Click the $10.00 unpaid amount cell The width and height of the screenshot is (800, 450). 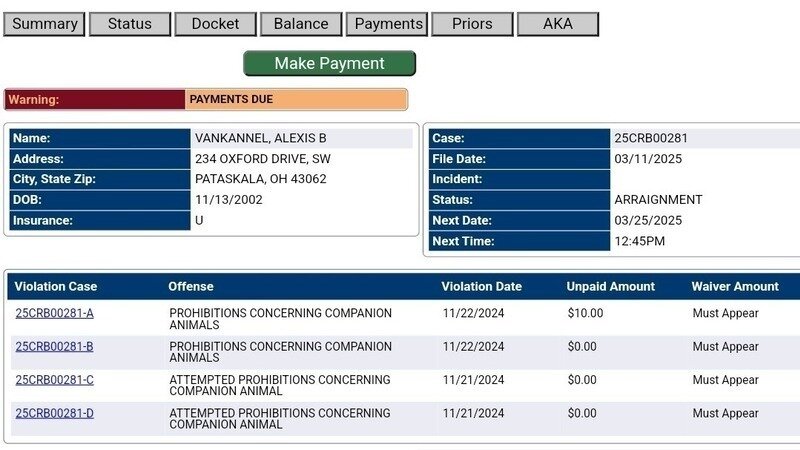[x=585, y=313]
